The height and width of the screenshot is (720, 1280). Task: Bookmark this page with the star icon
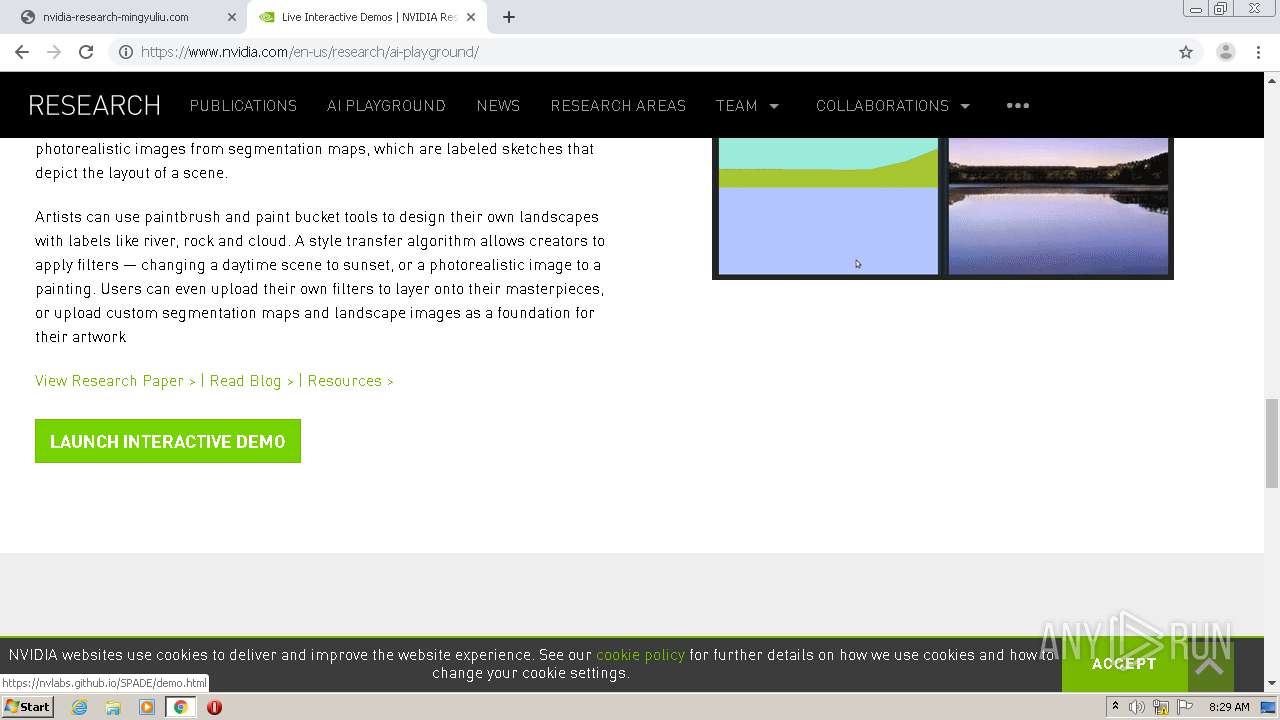point(1186,52)
